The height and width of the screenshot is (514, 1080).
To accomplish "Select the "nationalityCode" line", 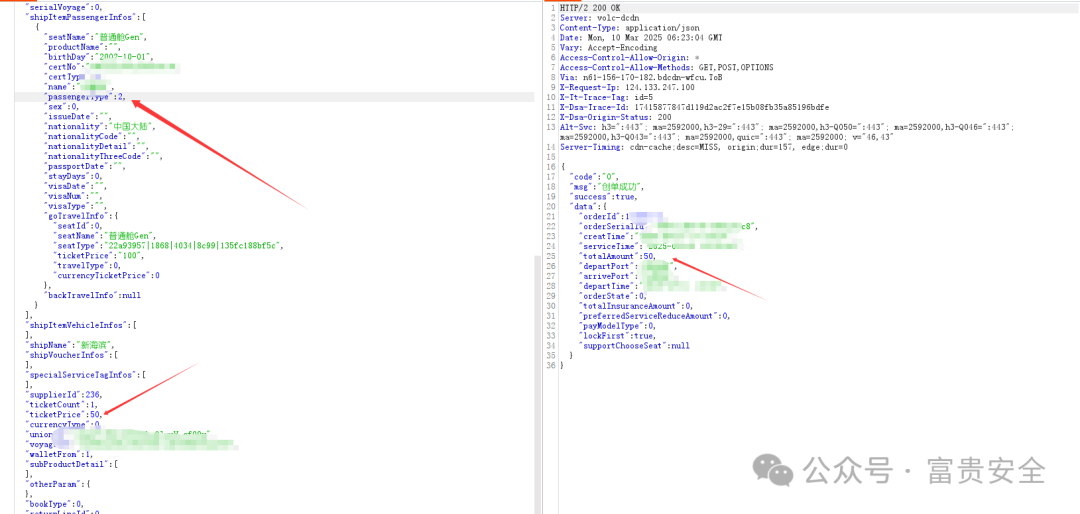I will pos(90,137).
